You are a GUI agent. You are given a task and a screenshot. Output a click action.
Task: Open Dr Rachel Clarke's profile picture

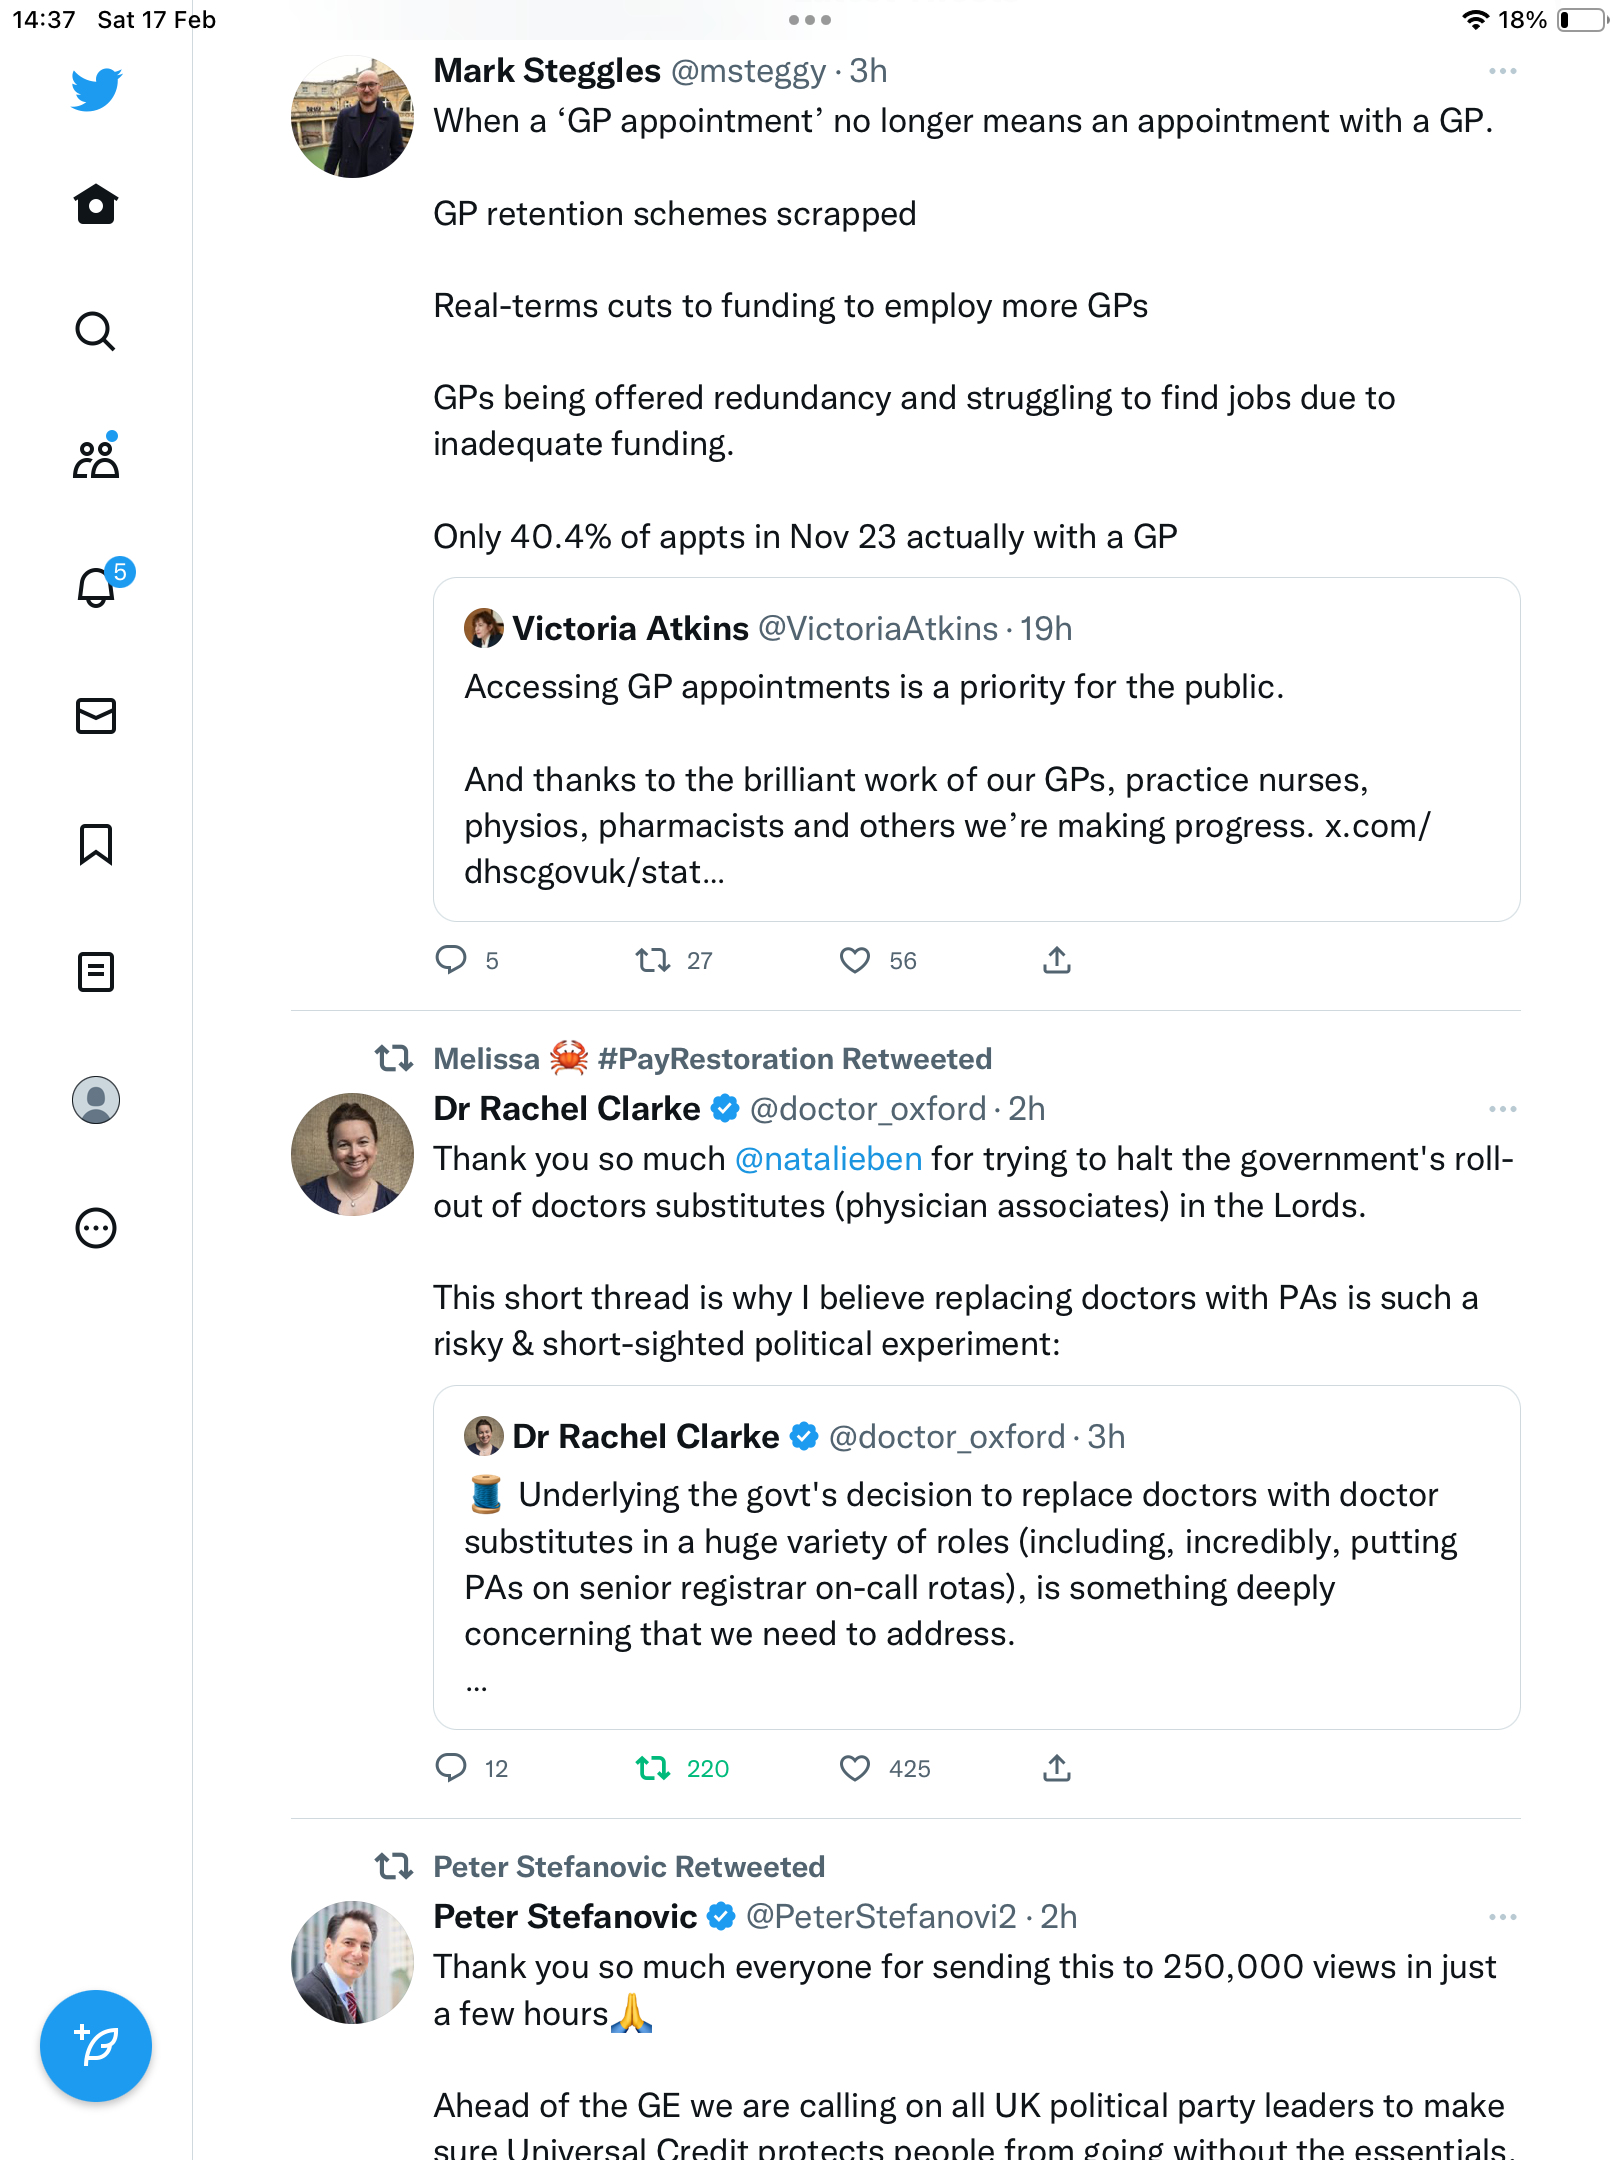click(x=352, y=1154)
